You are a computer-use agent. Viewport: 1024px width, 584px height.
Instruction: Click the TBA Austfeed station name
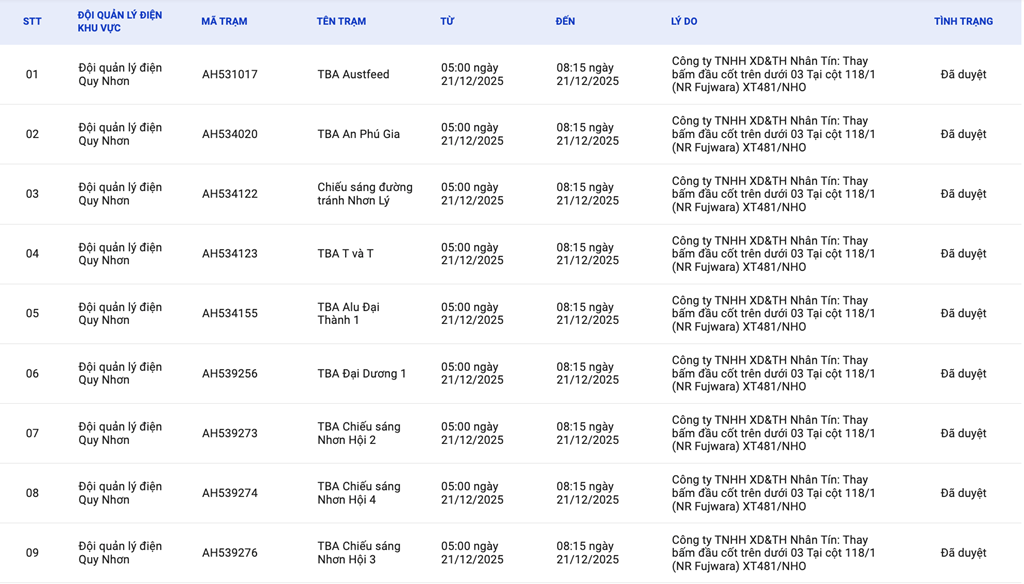[353, 74]
